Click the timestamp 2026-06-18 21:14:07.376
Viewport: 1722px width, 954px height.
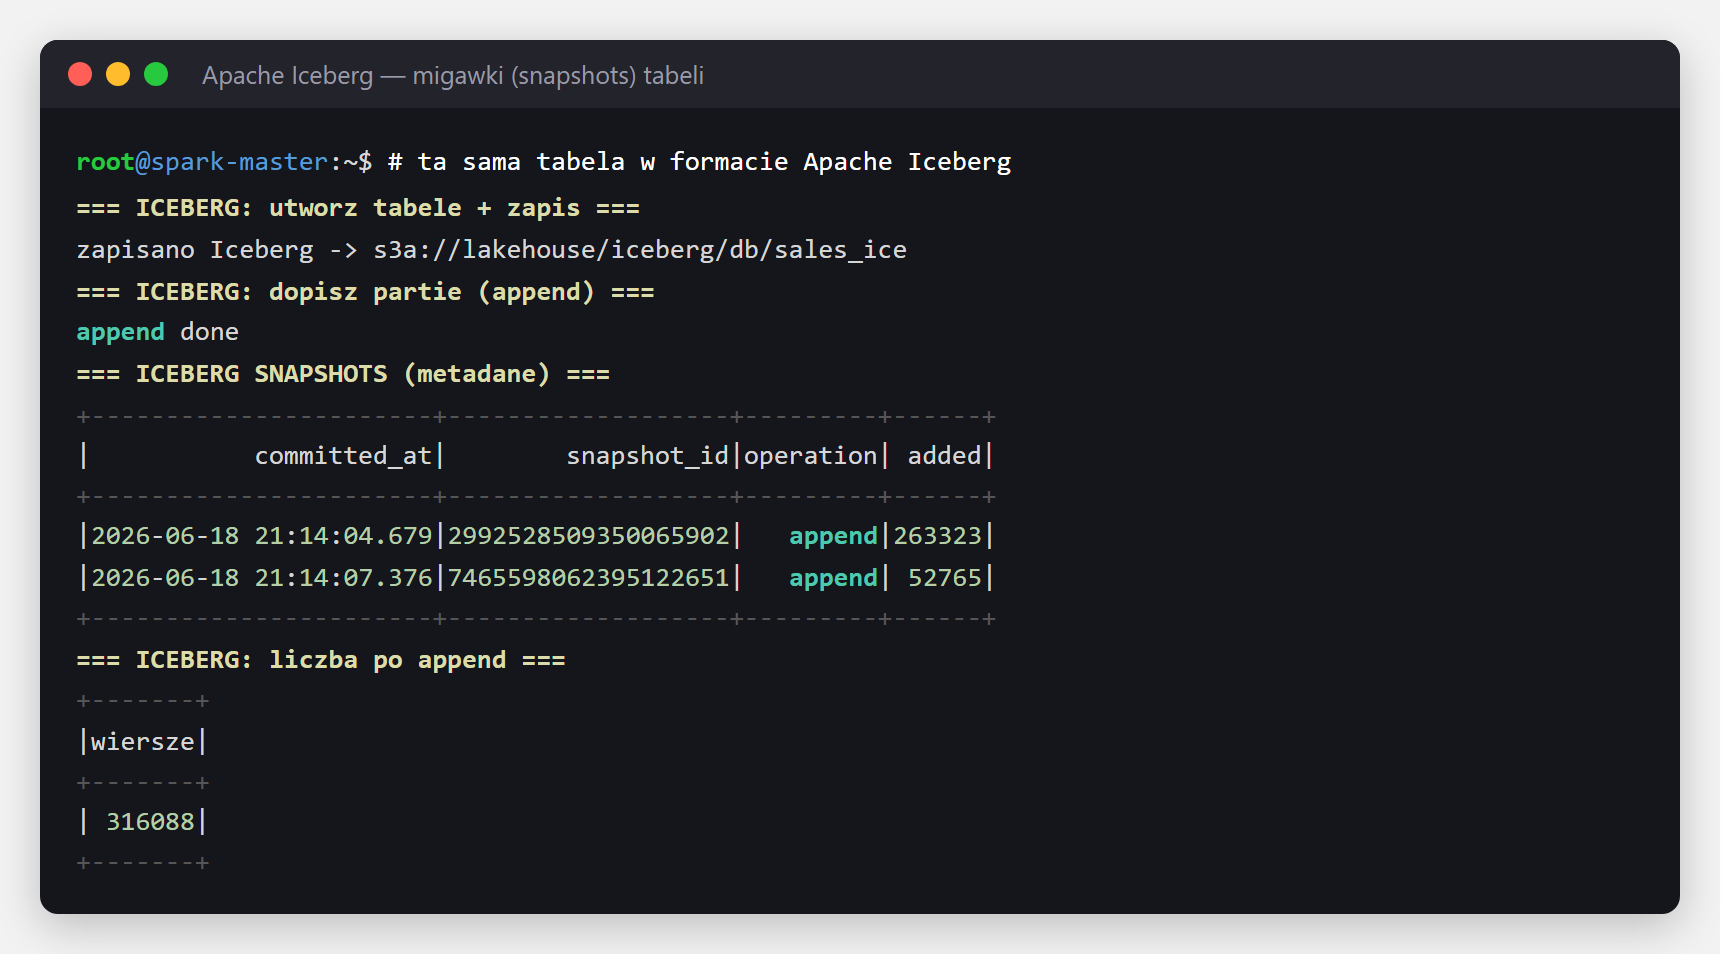[262, 578]
